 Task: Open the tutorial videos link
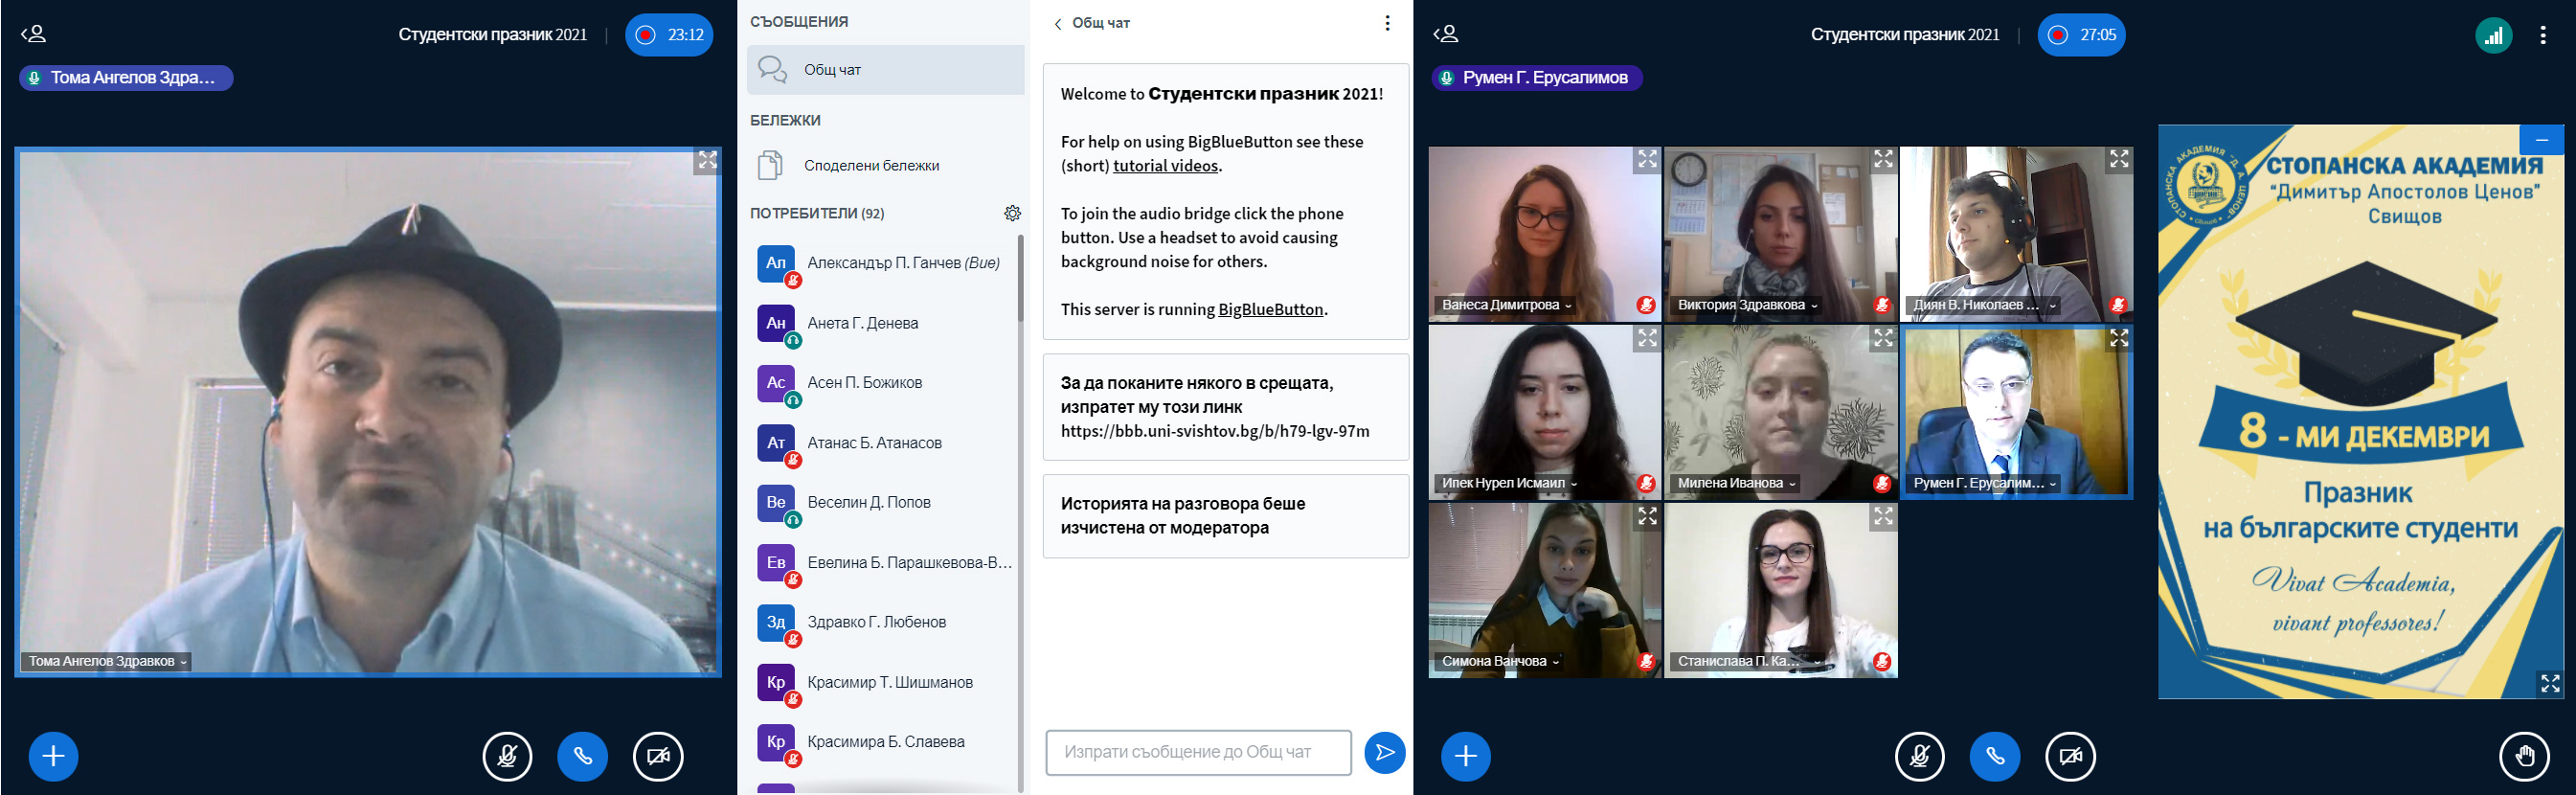[1165, 166]
